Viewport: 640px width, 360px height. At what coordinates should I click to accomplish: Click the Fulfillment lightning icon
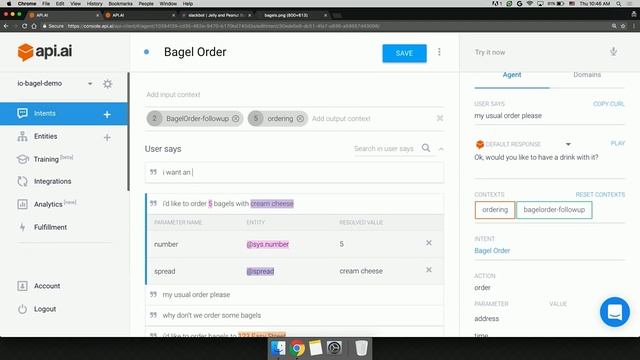tap(22, 227)
